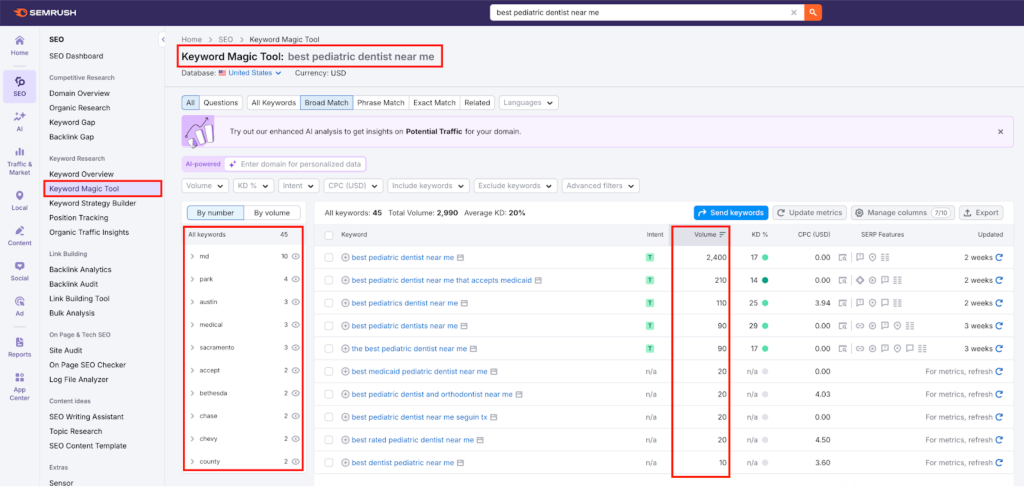The image size is (1024, 487).
Task: Open Manage columns settings
Action: 902,212
